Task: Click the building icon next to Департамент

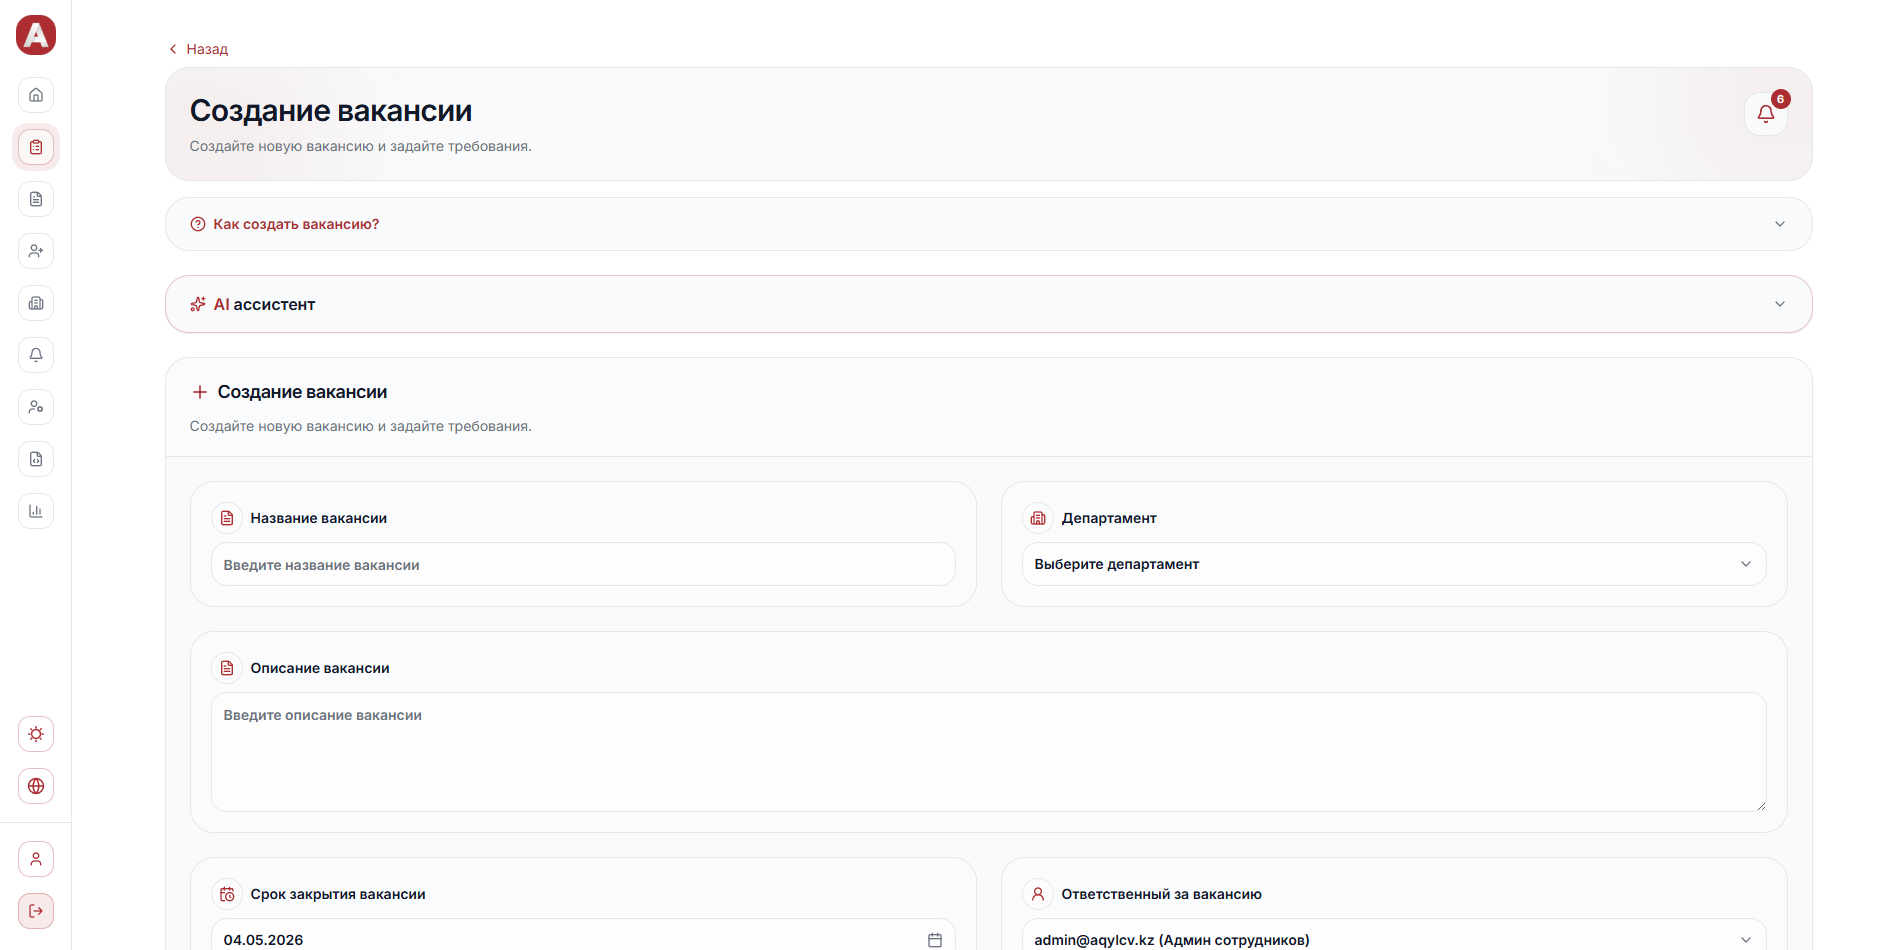Action: point(1038,518)
